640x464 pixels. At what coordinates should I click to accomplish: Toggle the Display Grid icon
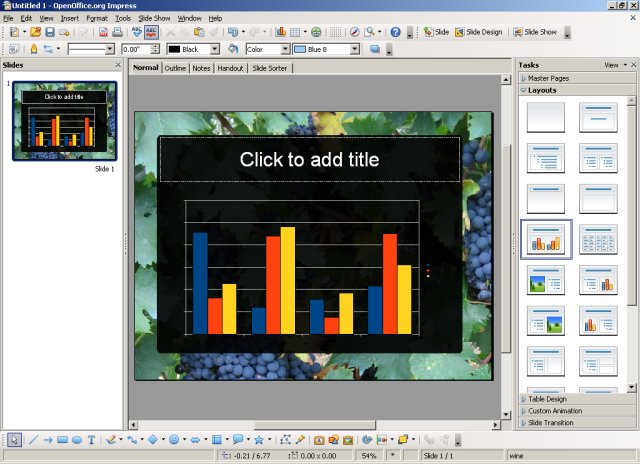(x=336, y=32)
